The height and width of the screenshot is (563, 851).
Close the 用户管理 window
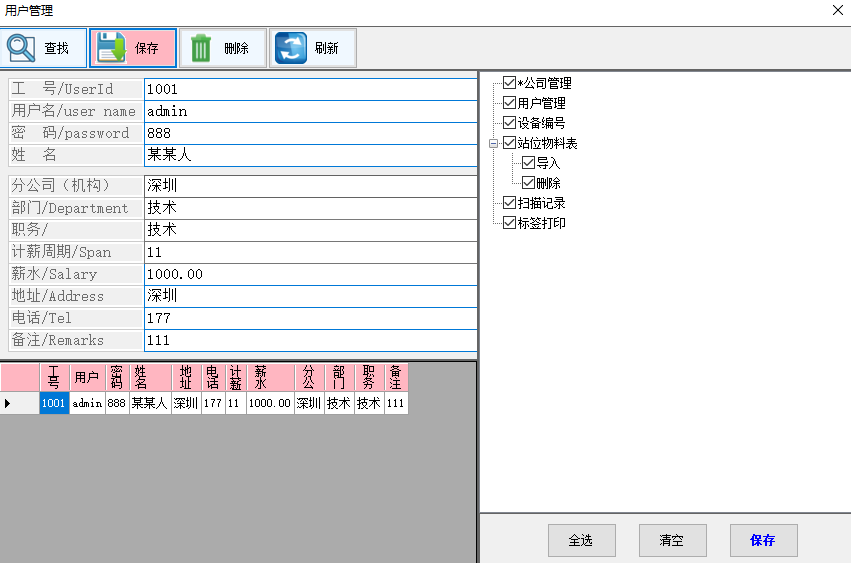[837, 10]
